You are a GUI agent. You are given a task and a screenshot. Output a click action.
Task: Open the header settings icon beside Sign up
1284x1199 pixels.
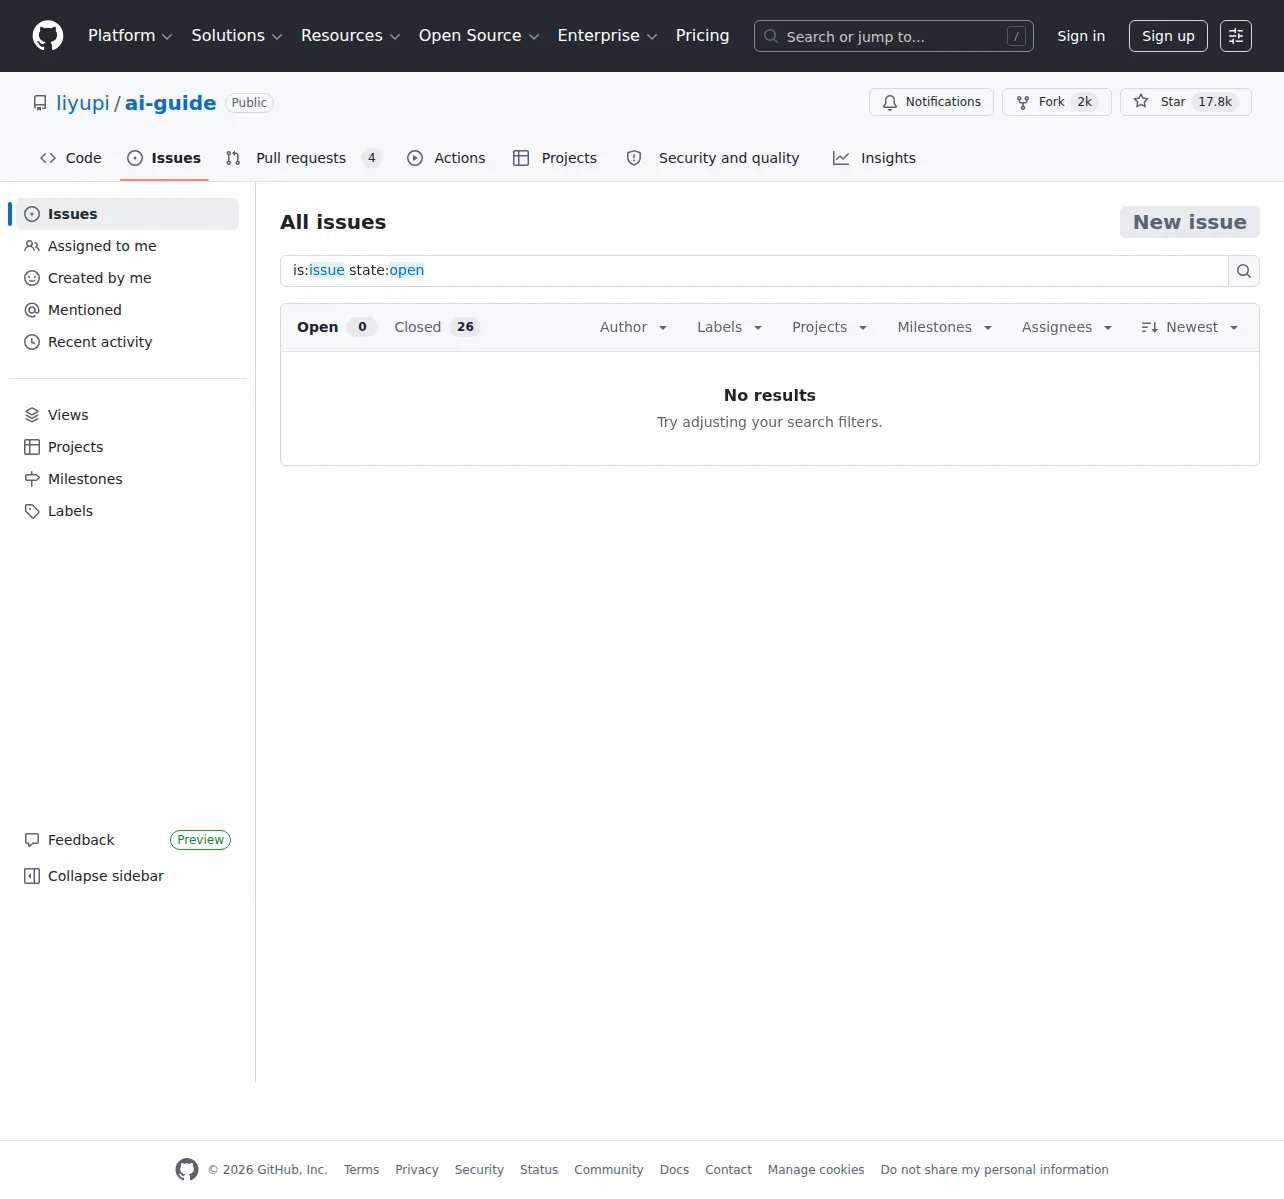pyautogui.click(x=1236, y=36)
